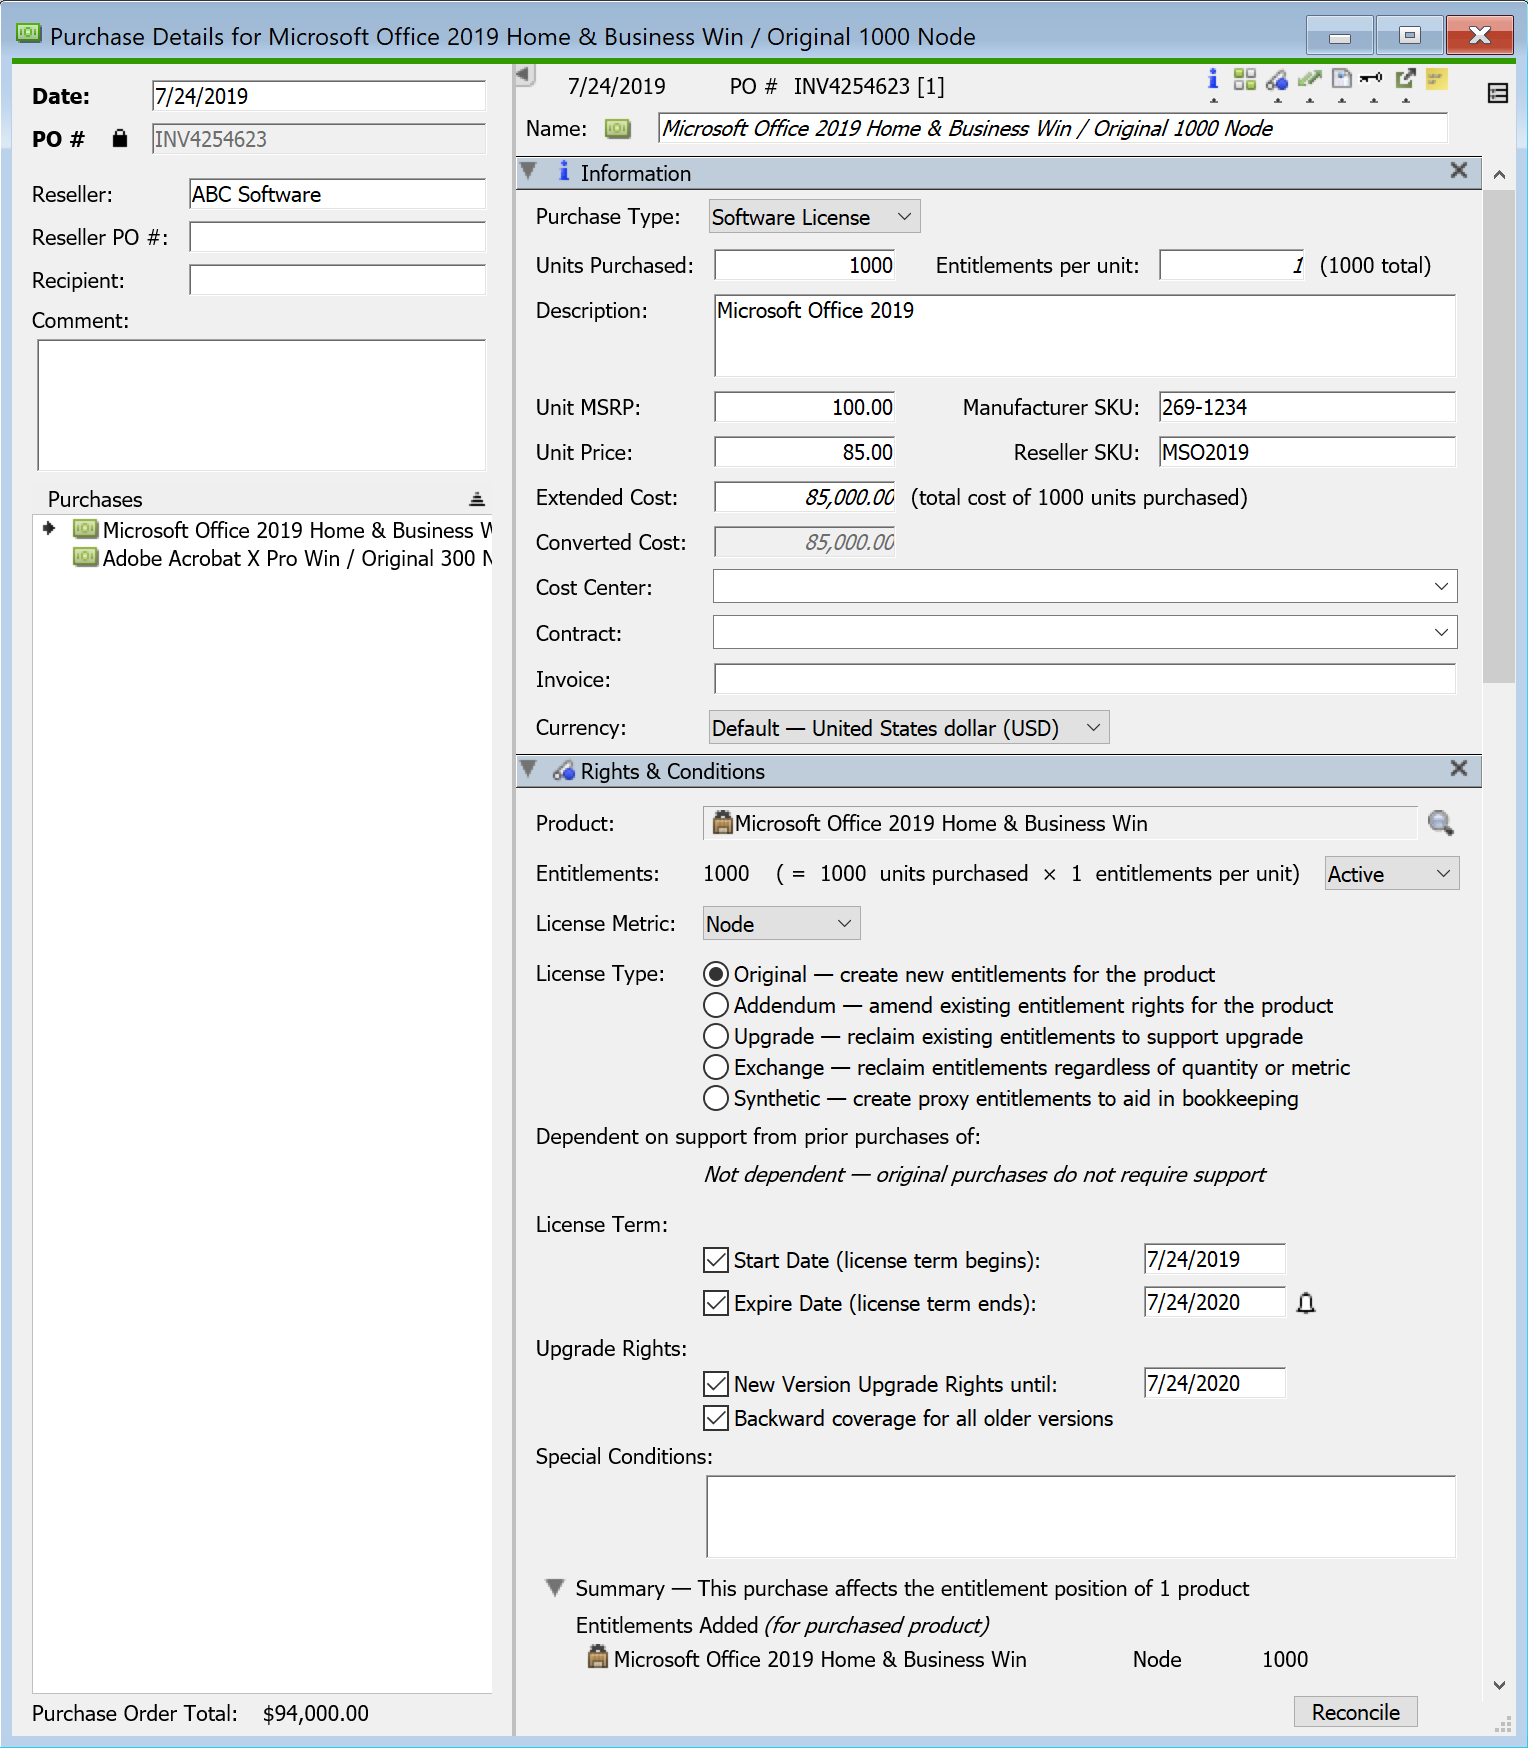The width and height of the screenshot is (1528, 1748).
Task: Click the product icon in Entitlements Added row
Action: [x=598, y=1657]
